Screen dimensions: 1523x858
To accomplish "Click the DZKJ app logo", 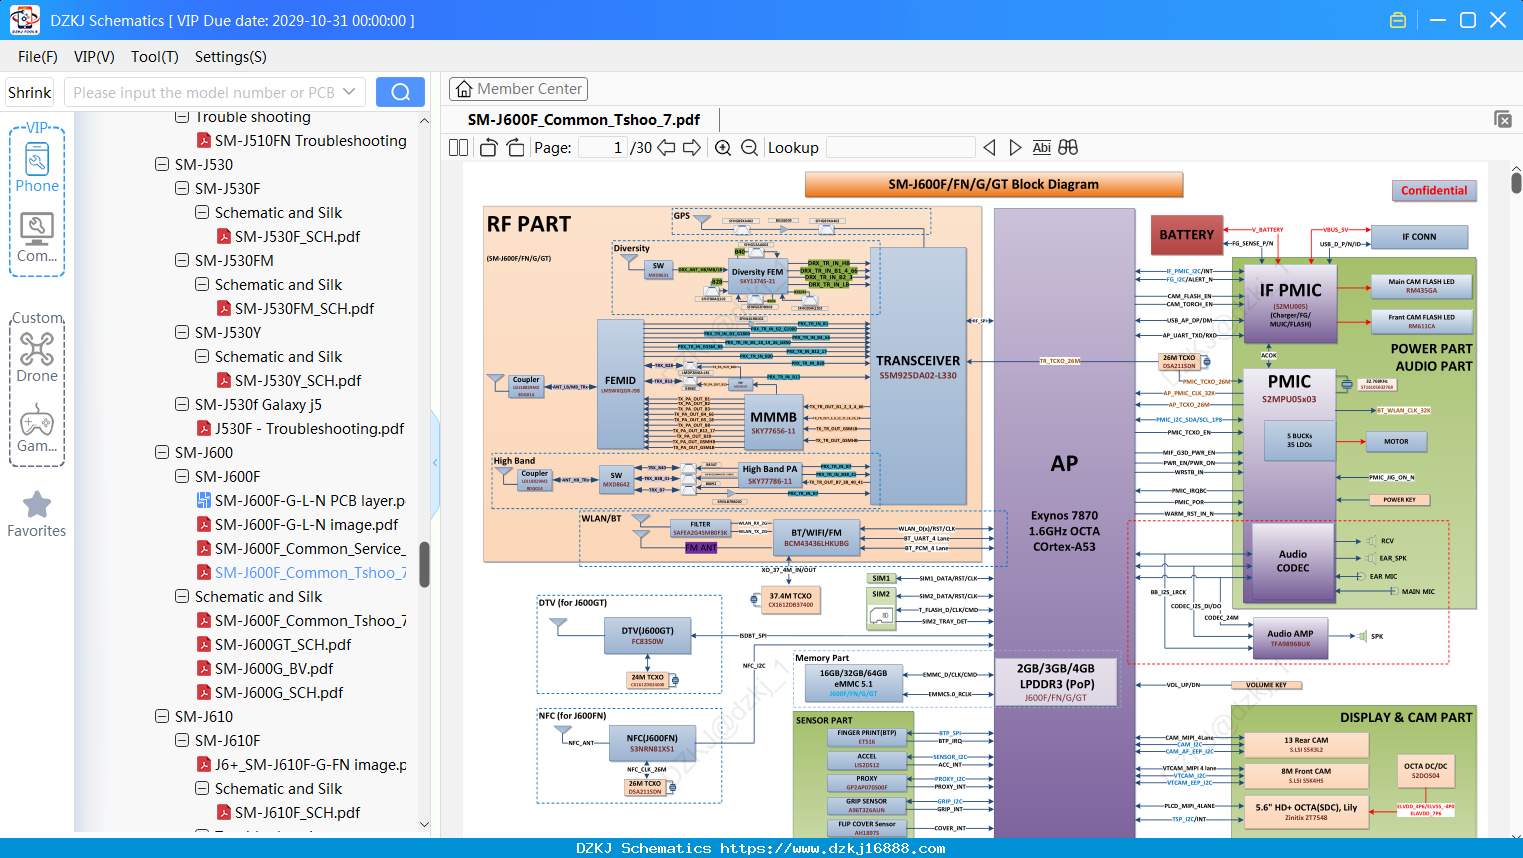I will pyautogui.click(x=24, y=20).
